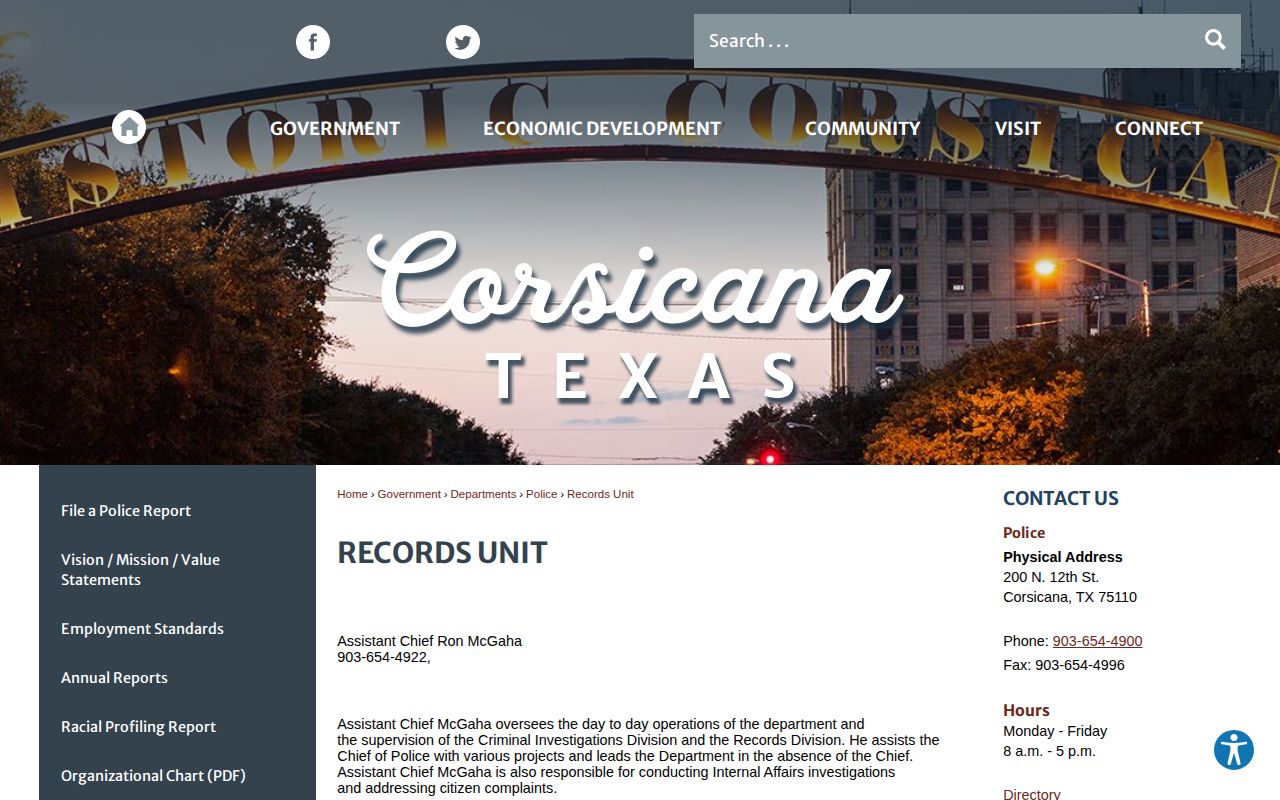Click the Records Unit page heading
The width and height of the screenshot is (1280, 800).
click(442, 552)
